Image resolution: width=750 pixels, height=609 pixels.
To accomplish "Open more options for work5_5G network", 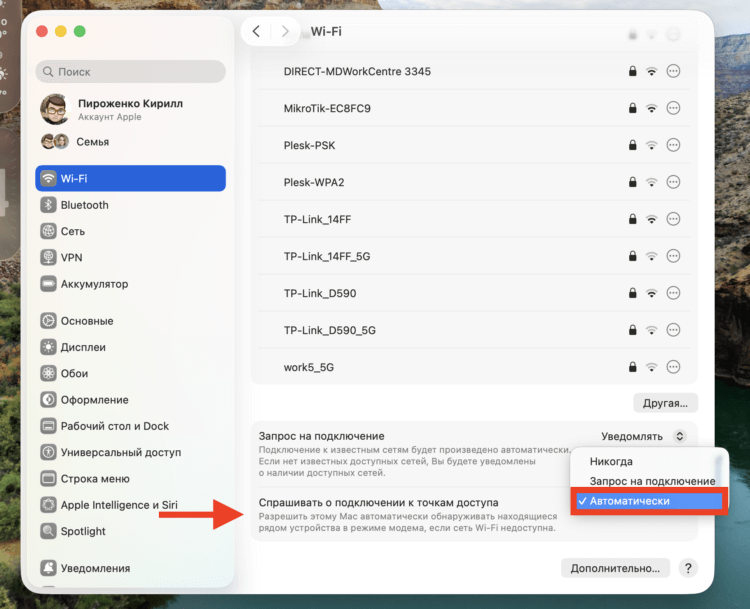I will (x=673, y=367).
